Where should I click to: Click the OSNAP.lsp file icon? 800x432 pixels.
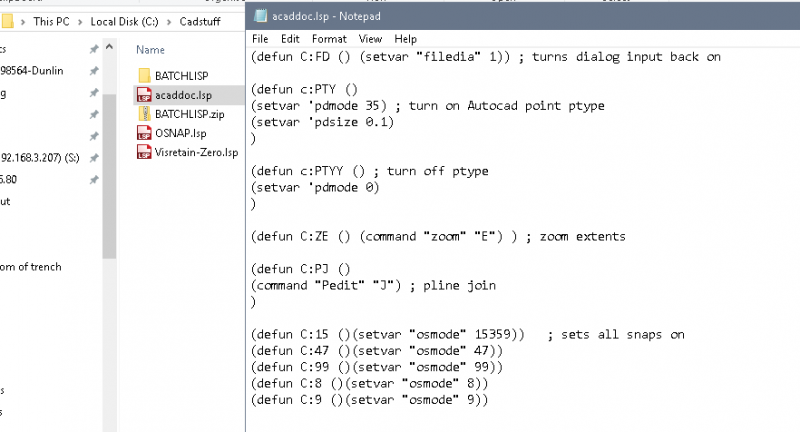click(x=143, y=133)
